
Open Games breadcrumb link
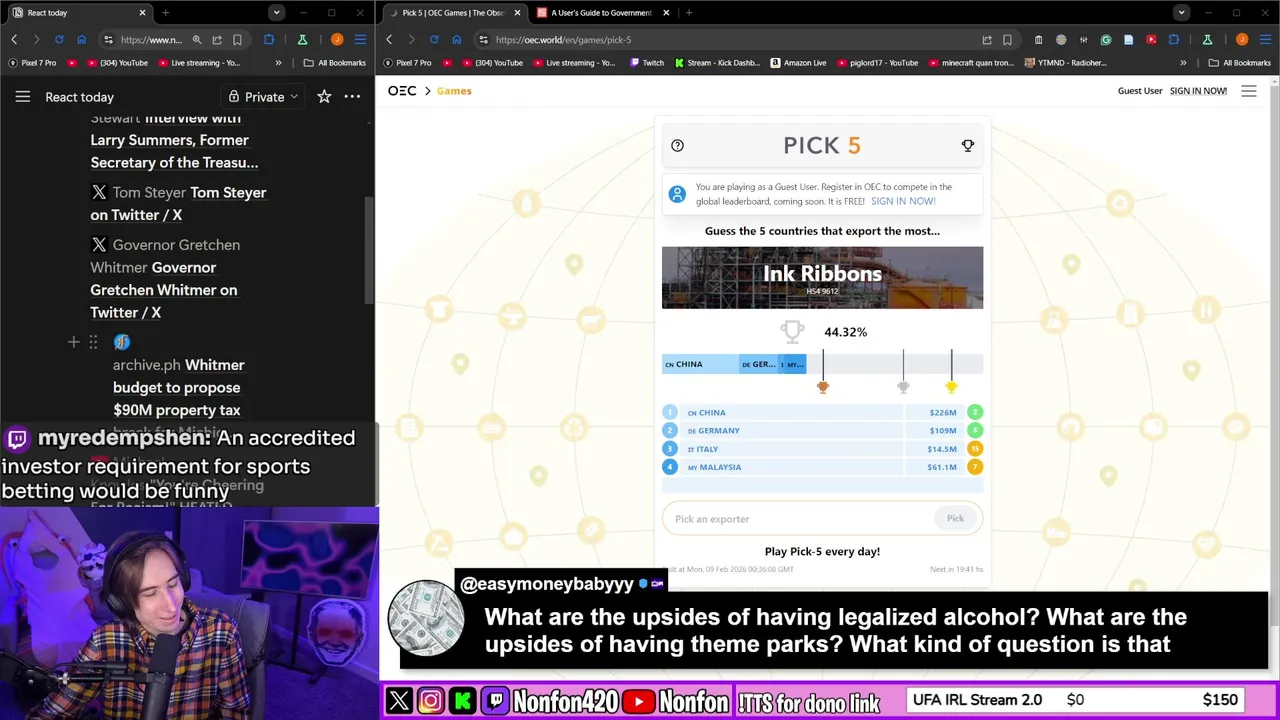453,91
